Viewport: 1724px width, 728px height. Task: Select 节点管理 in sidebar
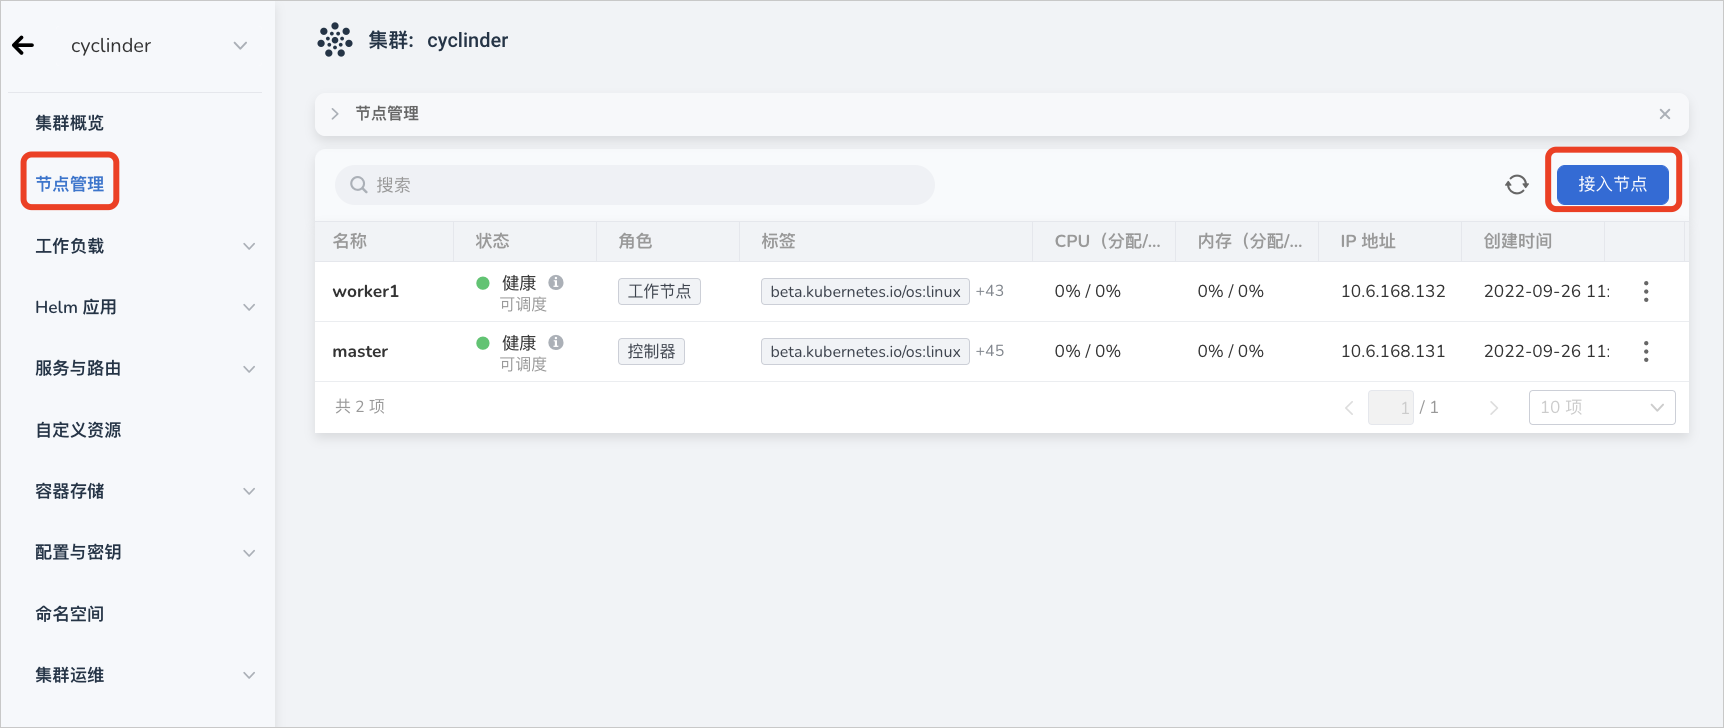pos(70,184)
